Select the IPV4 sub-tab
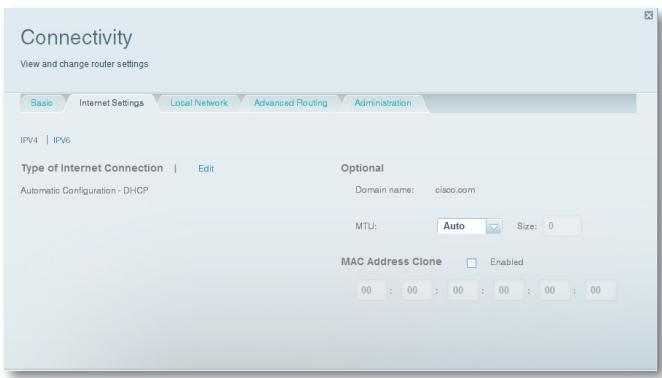This screenshot has height=378, width=662. point(29,140)
